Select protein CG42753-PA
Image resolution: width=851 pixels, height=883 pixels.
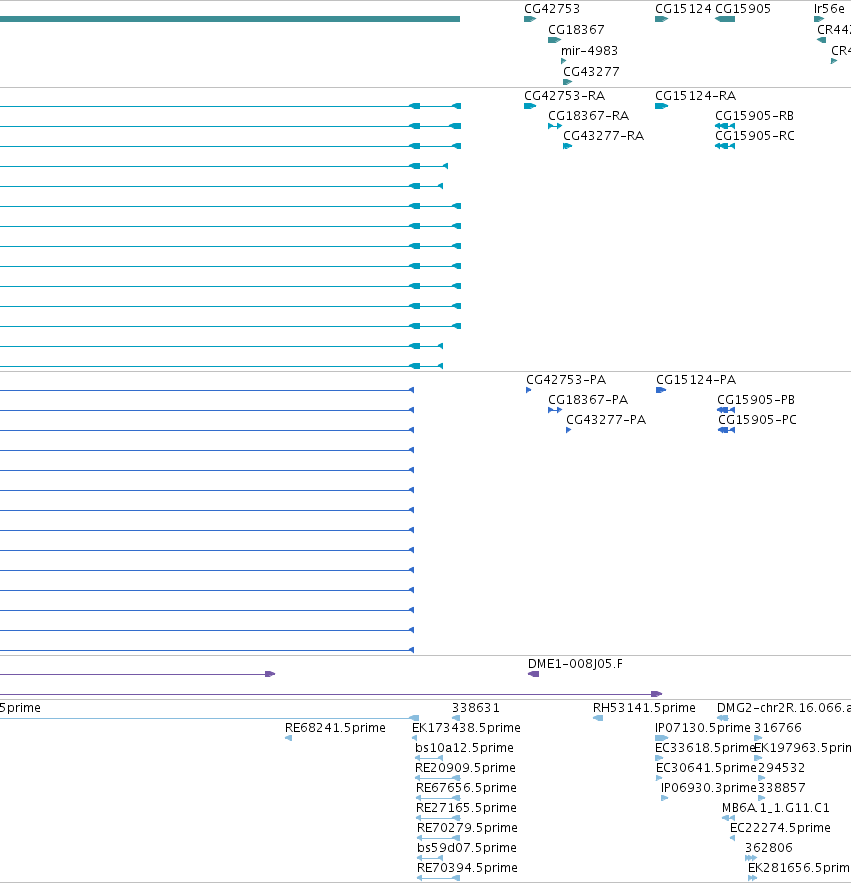pyautogui.click(x=566, y=380)
